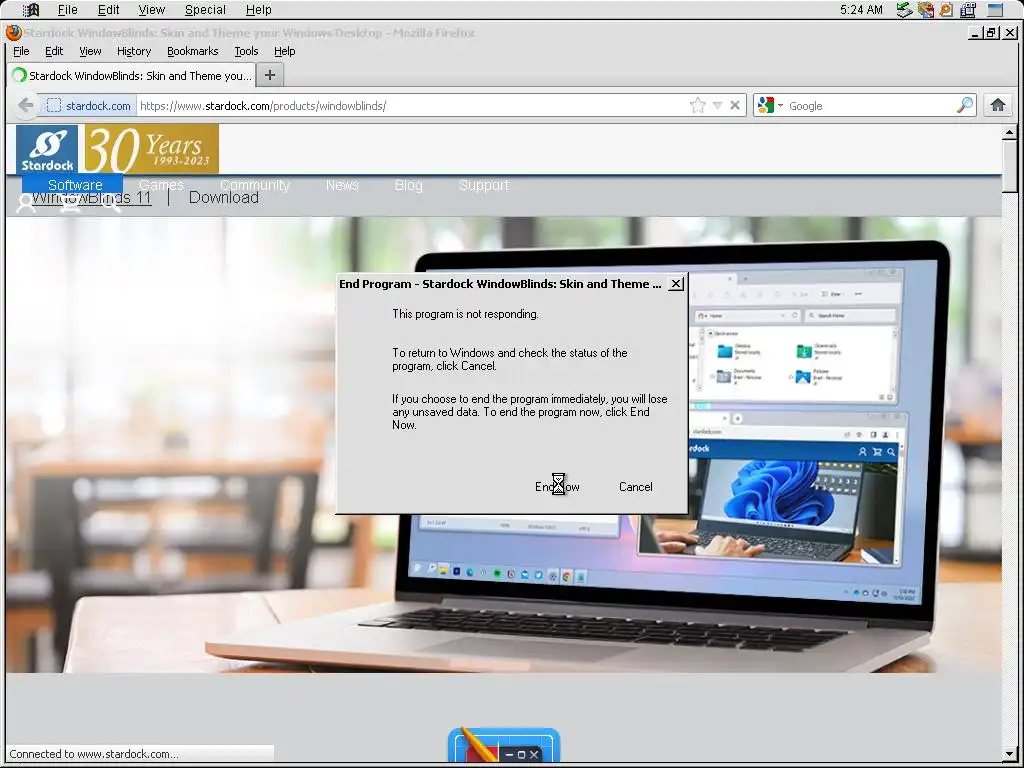Viewport: 1024px width, 768px height.
Task: Open the Firefox Edit menu
Action: tap(54, 51)
